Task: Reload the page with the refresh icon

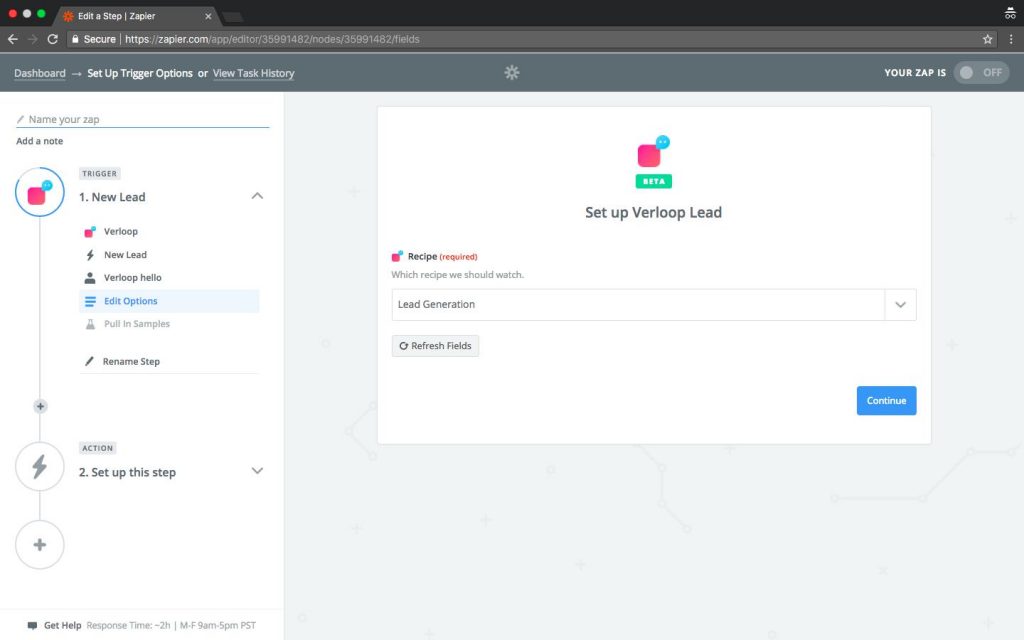Action: pos(52,39)
